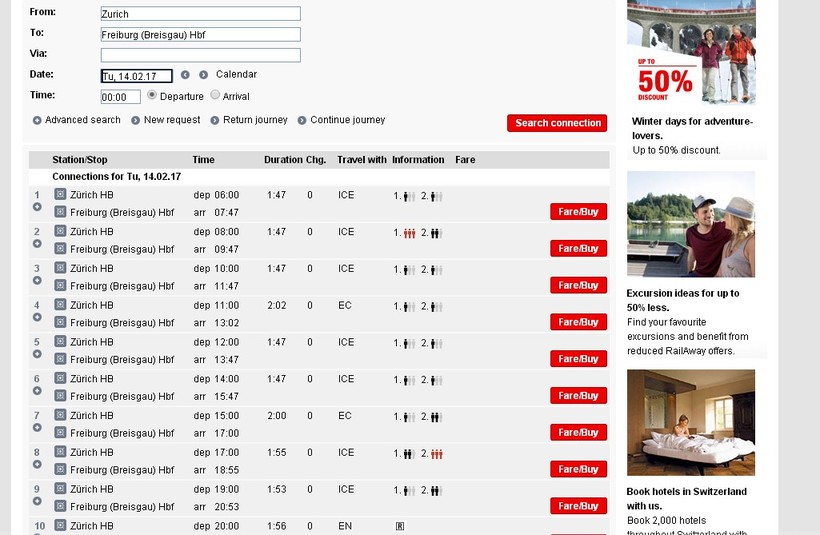Open Book hotels in Switzerland with us
820x535 pixels.
(687, 498)
